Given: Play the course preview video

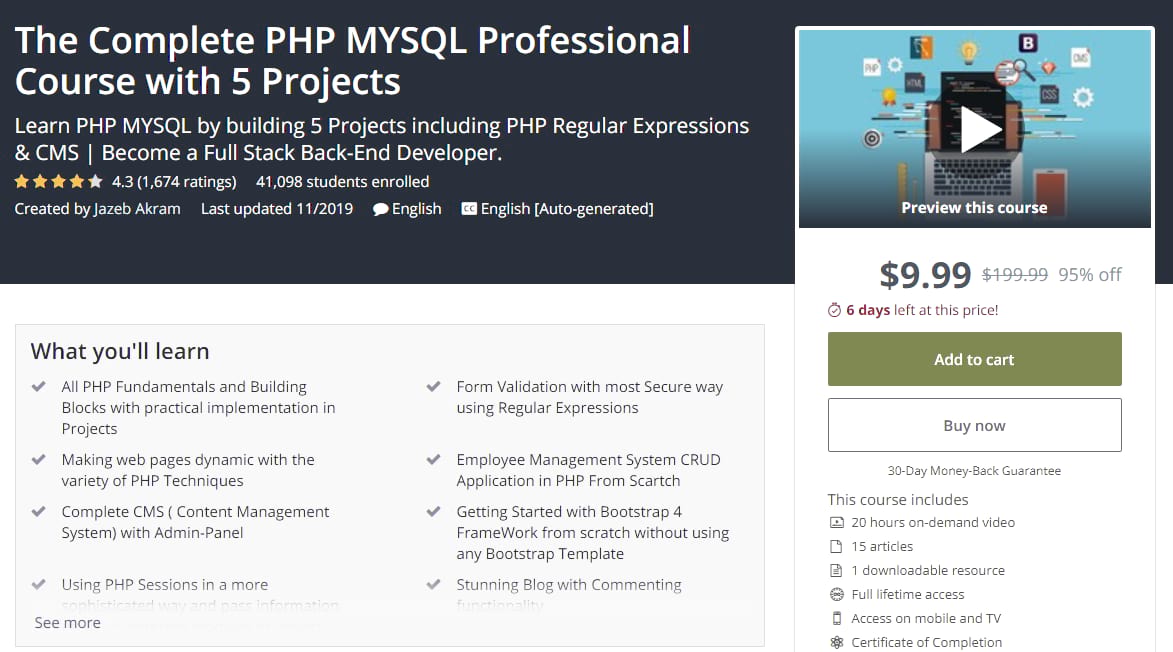Looking at the screenshot, I should [976, 128].
